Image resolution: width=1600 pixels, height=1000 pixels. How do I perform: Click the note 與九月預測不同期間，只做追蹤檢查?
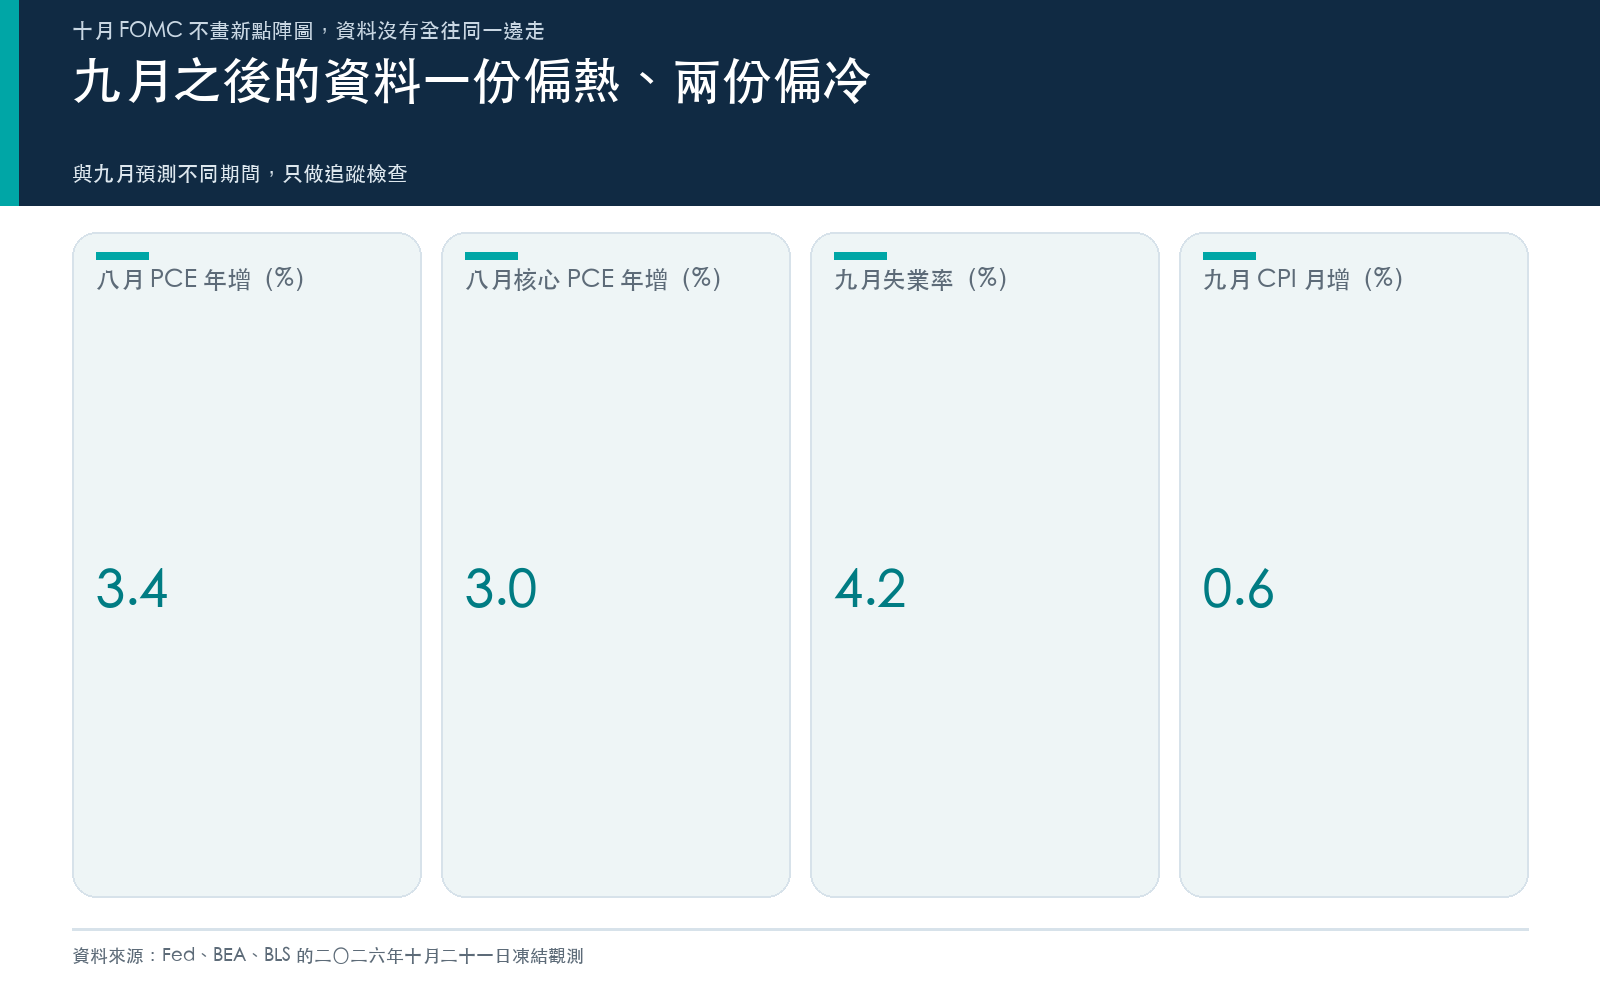pyautogui.click(x=240, y=174)
